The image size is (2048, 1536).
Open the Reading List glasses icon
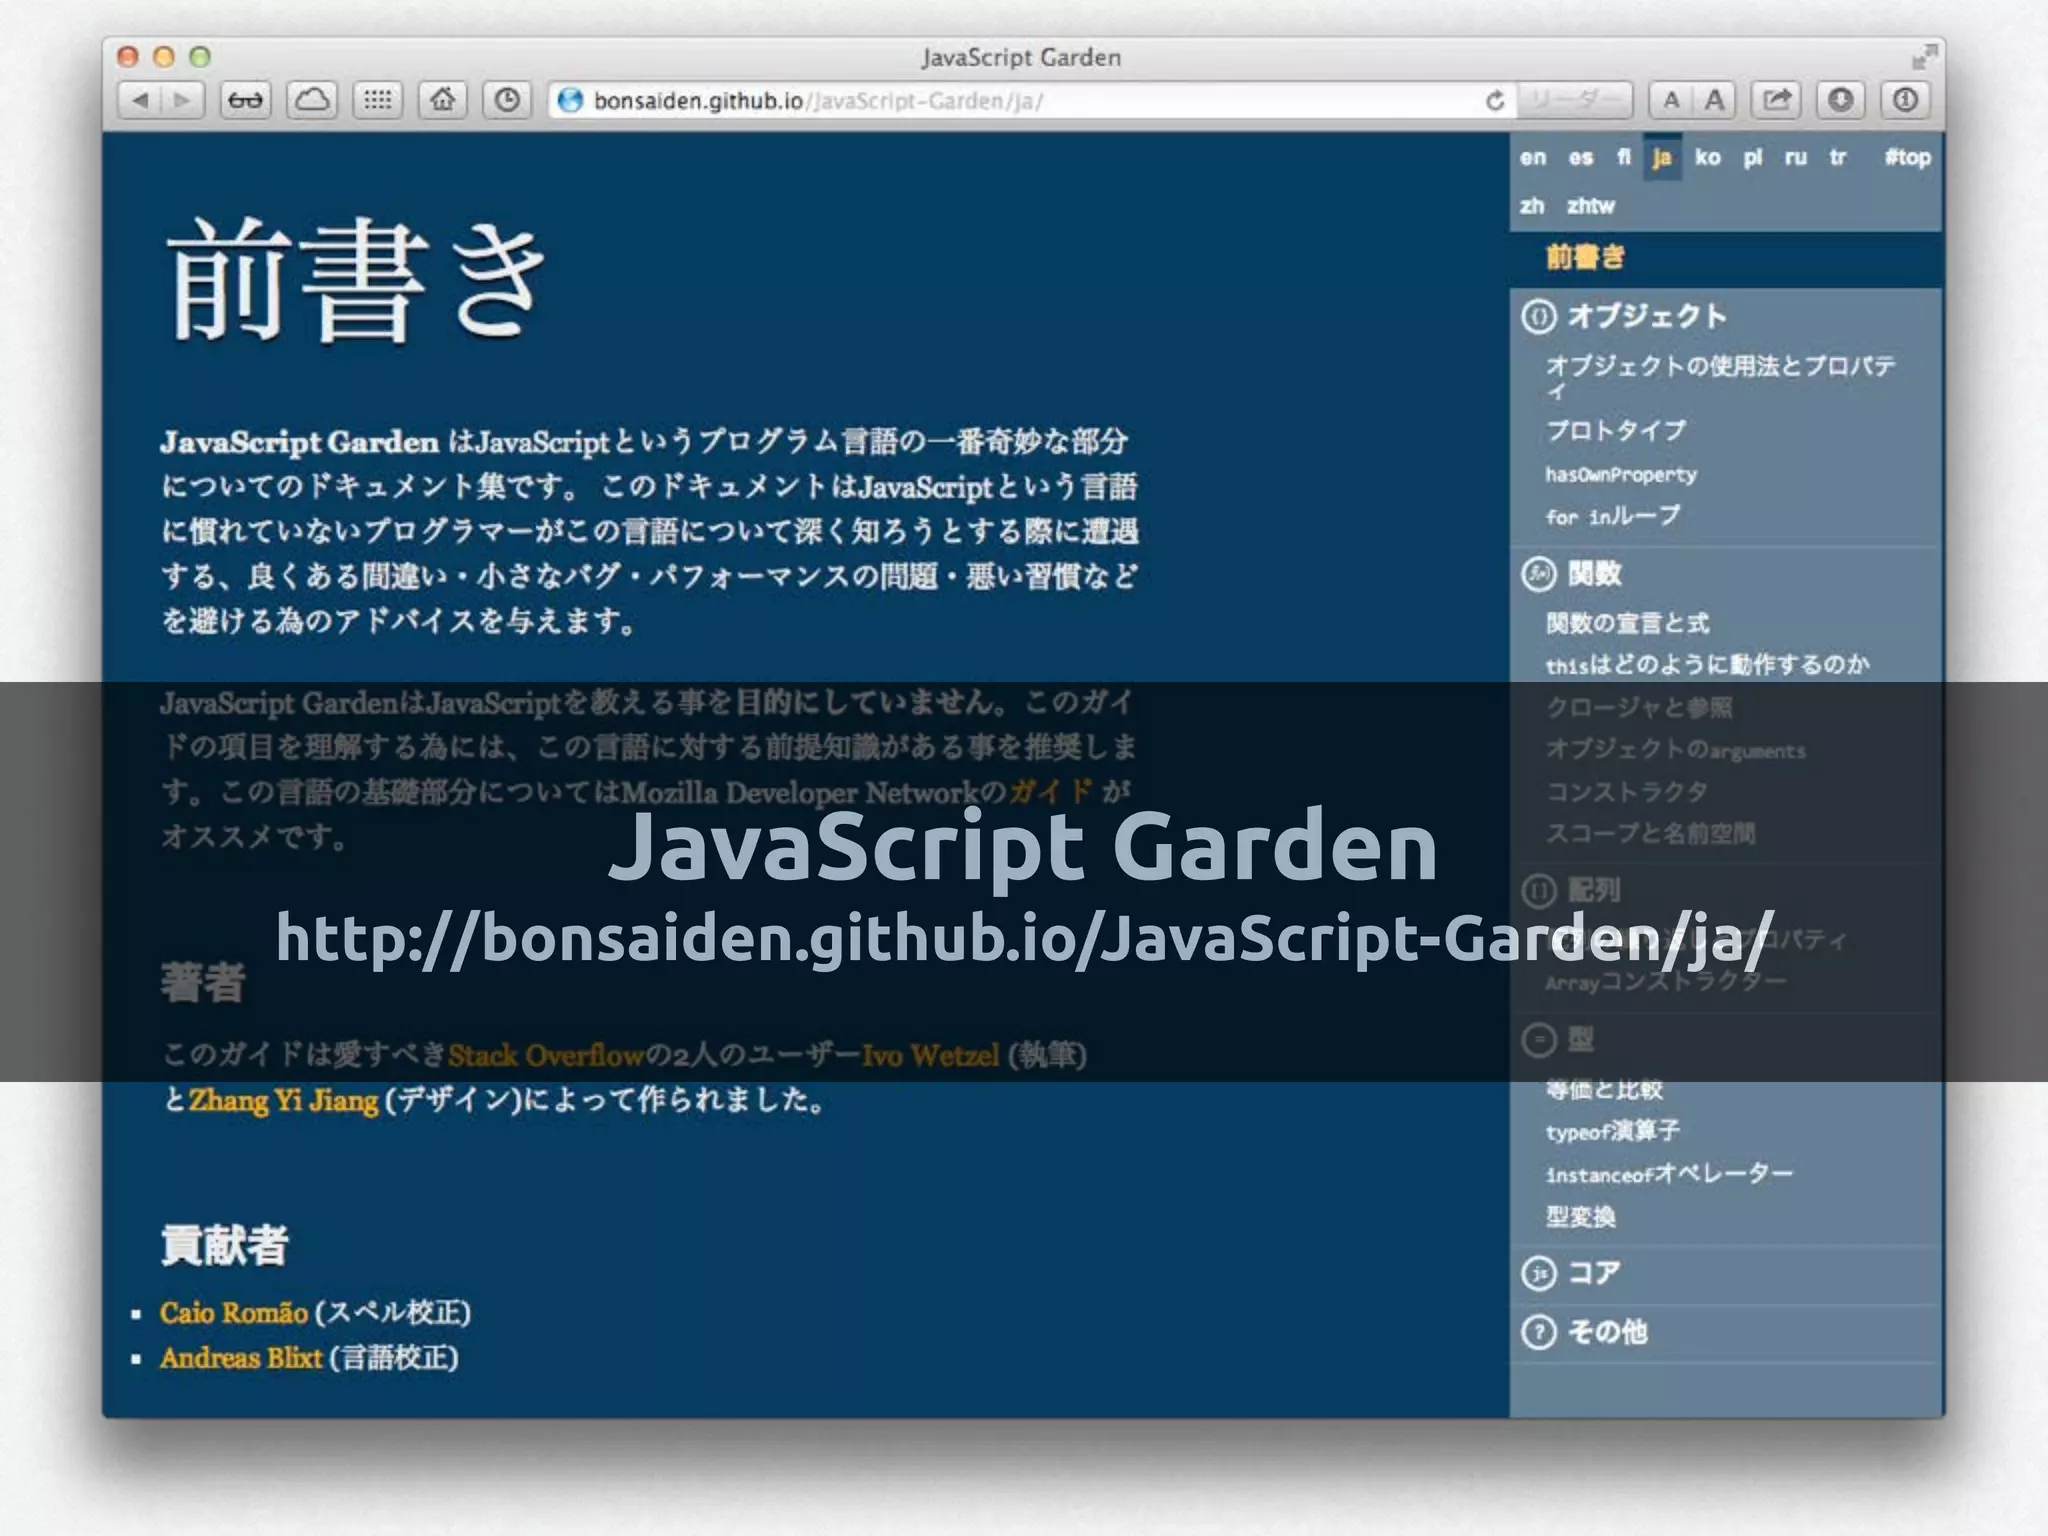coord(246,100)
